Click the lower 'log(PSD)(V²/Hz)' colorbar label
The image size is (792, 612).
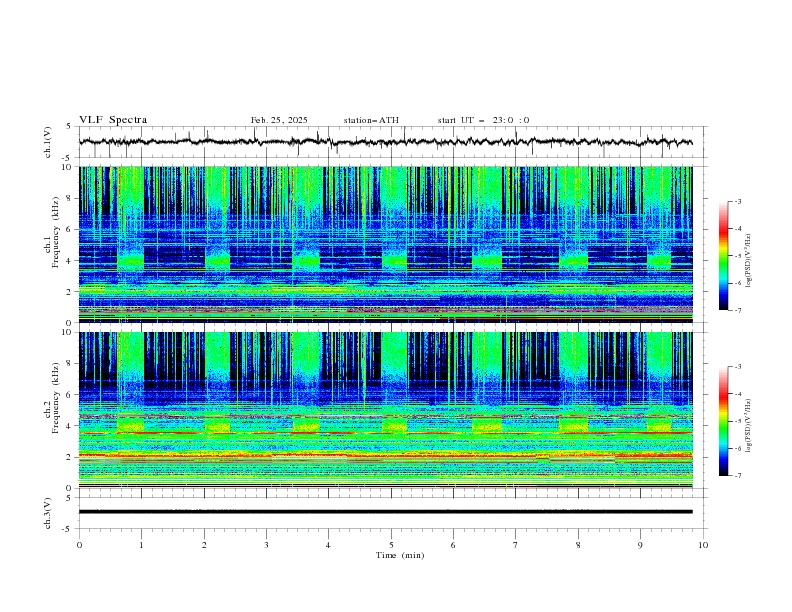(748, 426)
